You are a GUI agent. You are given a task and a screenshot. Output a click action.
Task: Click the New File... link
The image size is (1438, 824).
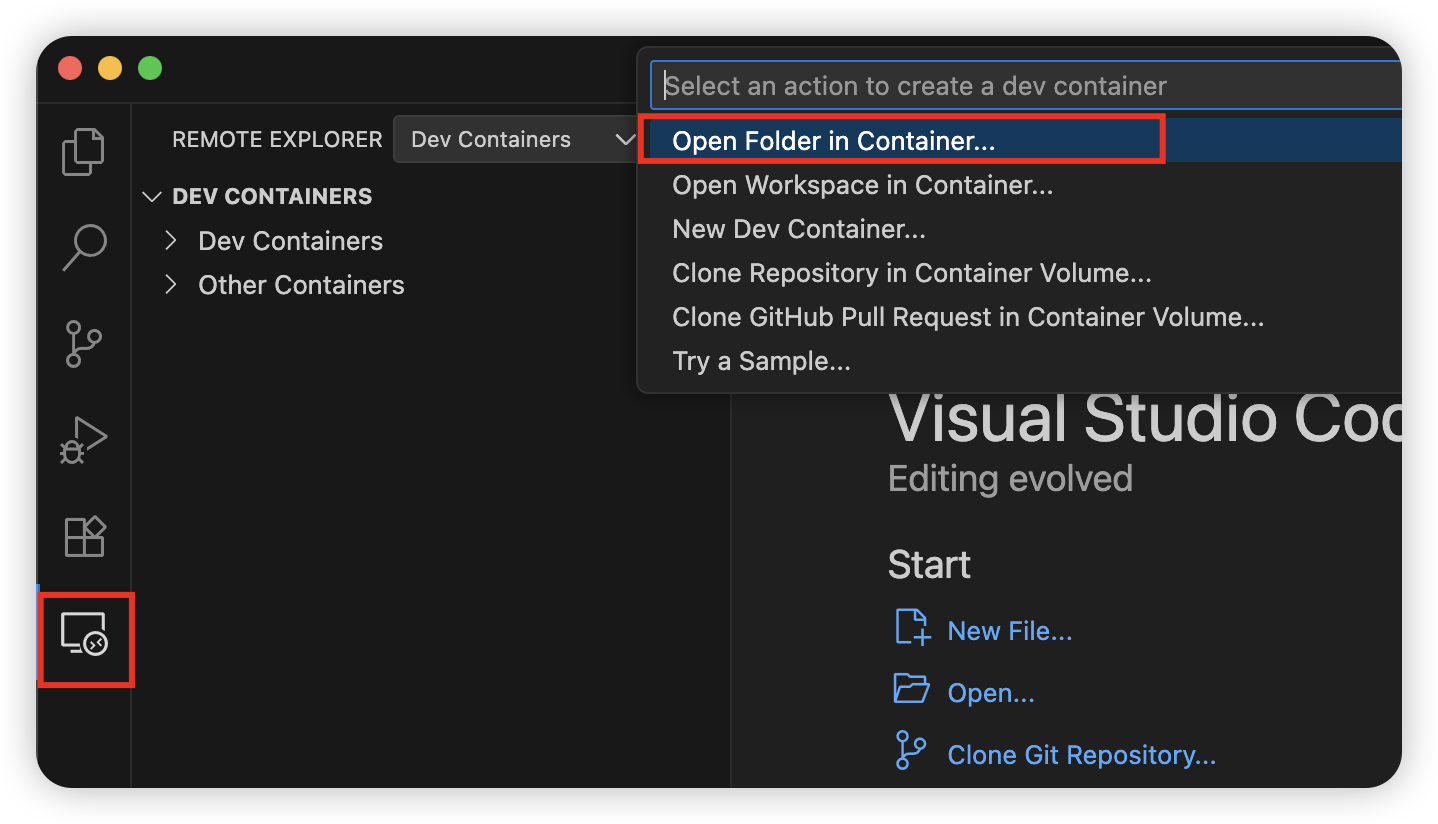(x=1009, y=631)
